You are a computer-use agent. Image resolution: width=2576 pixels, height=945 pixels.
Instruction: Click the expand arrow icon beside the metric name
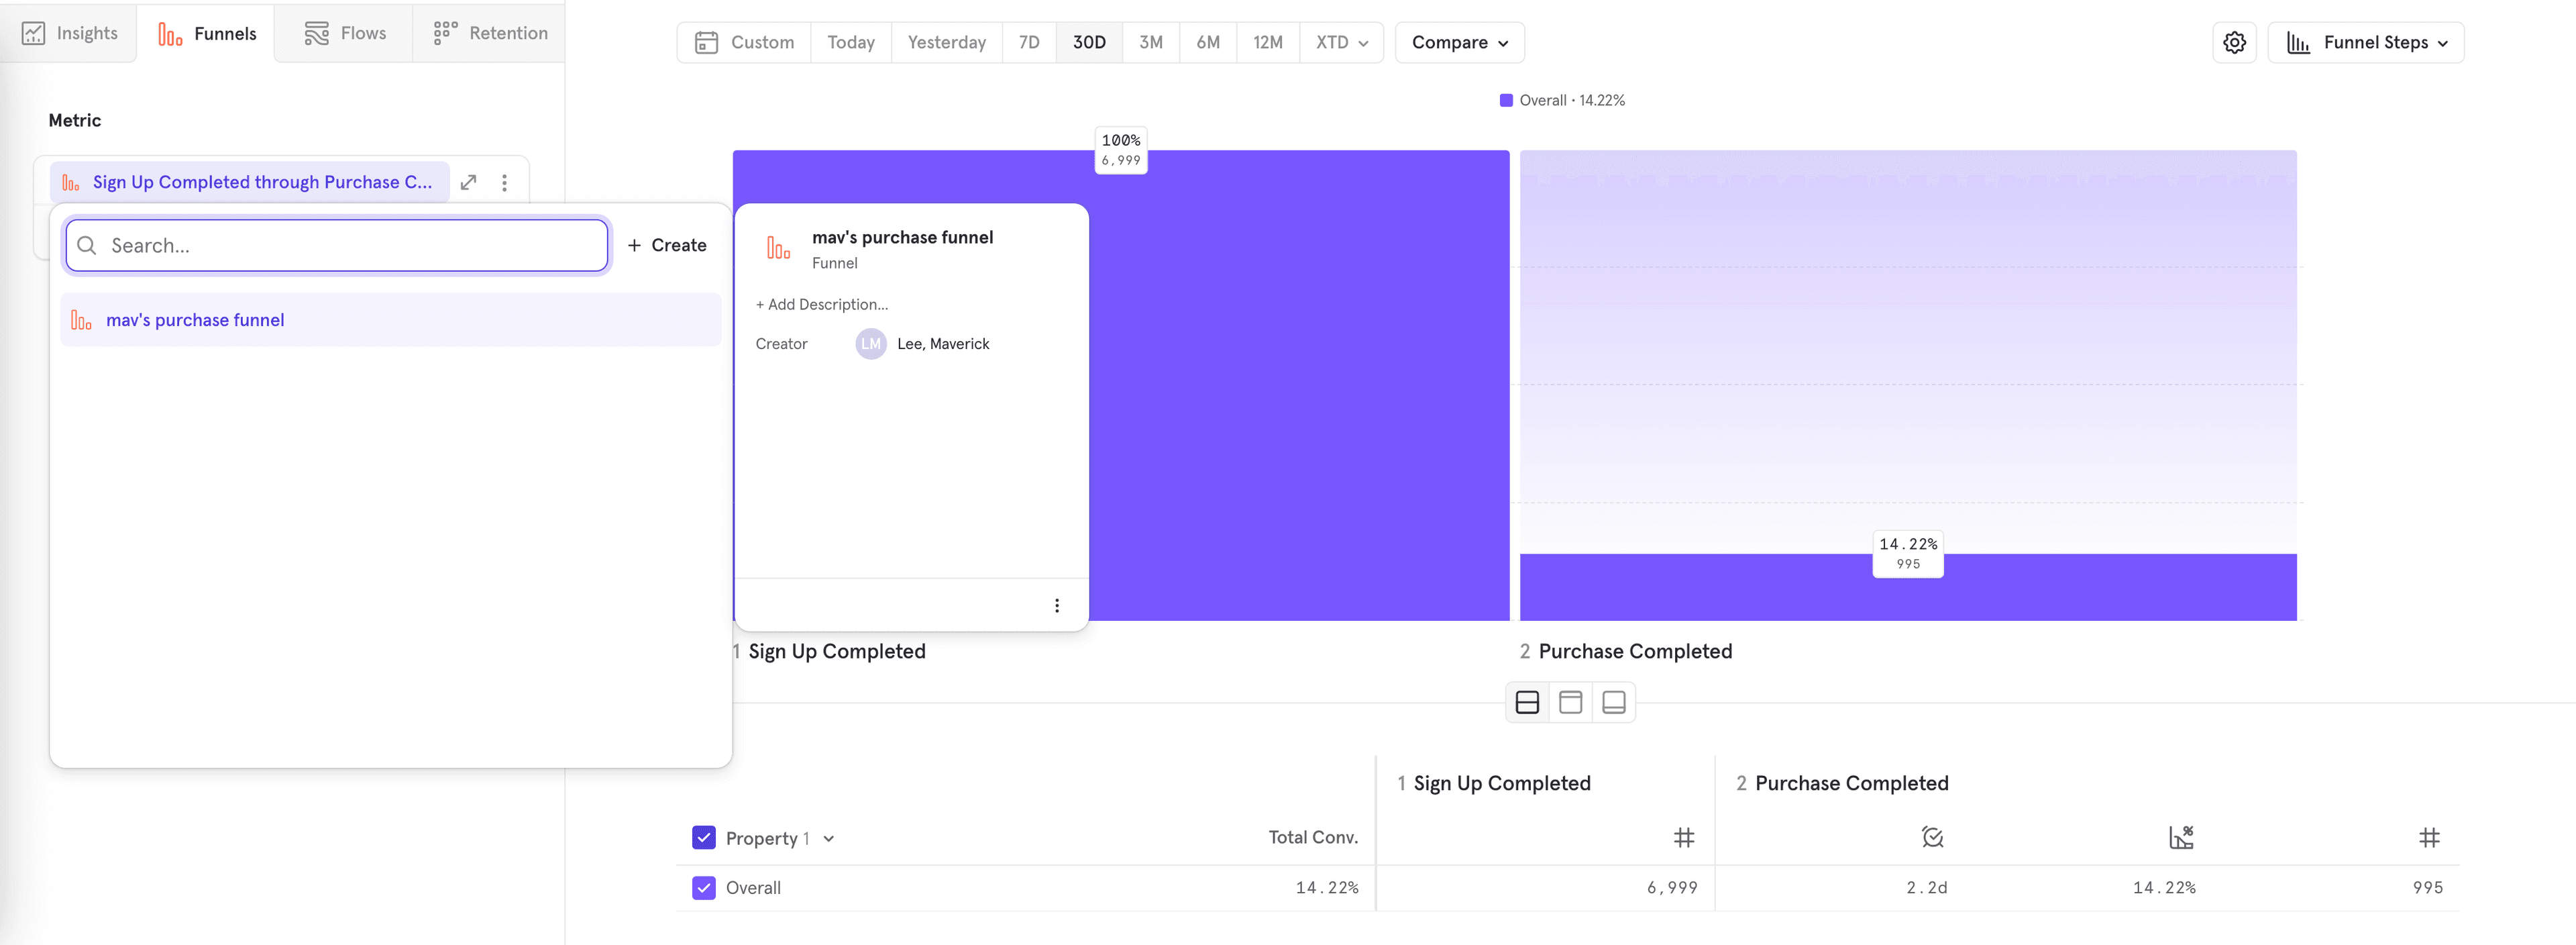click(468, 182)
